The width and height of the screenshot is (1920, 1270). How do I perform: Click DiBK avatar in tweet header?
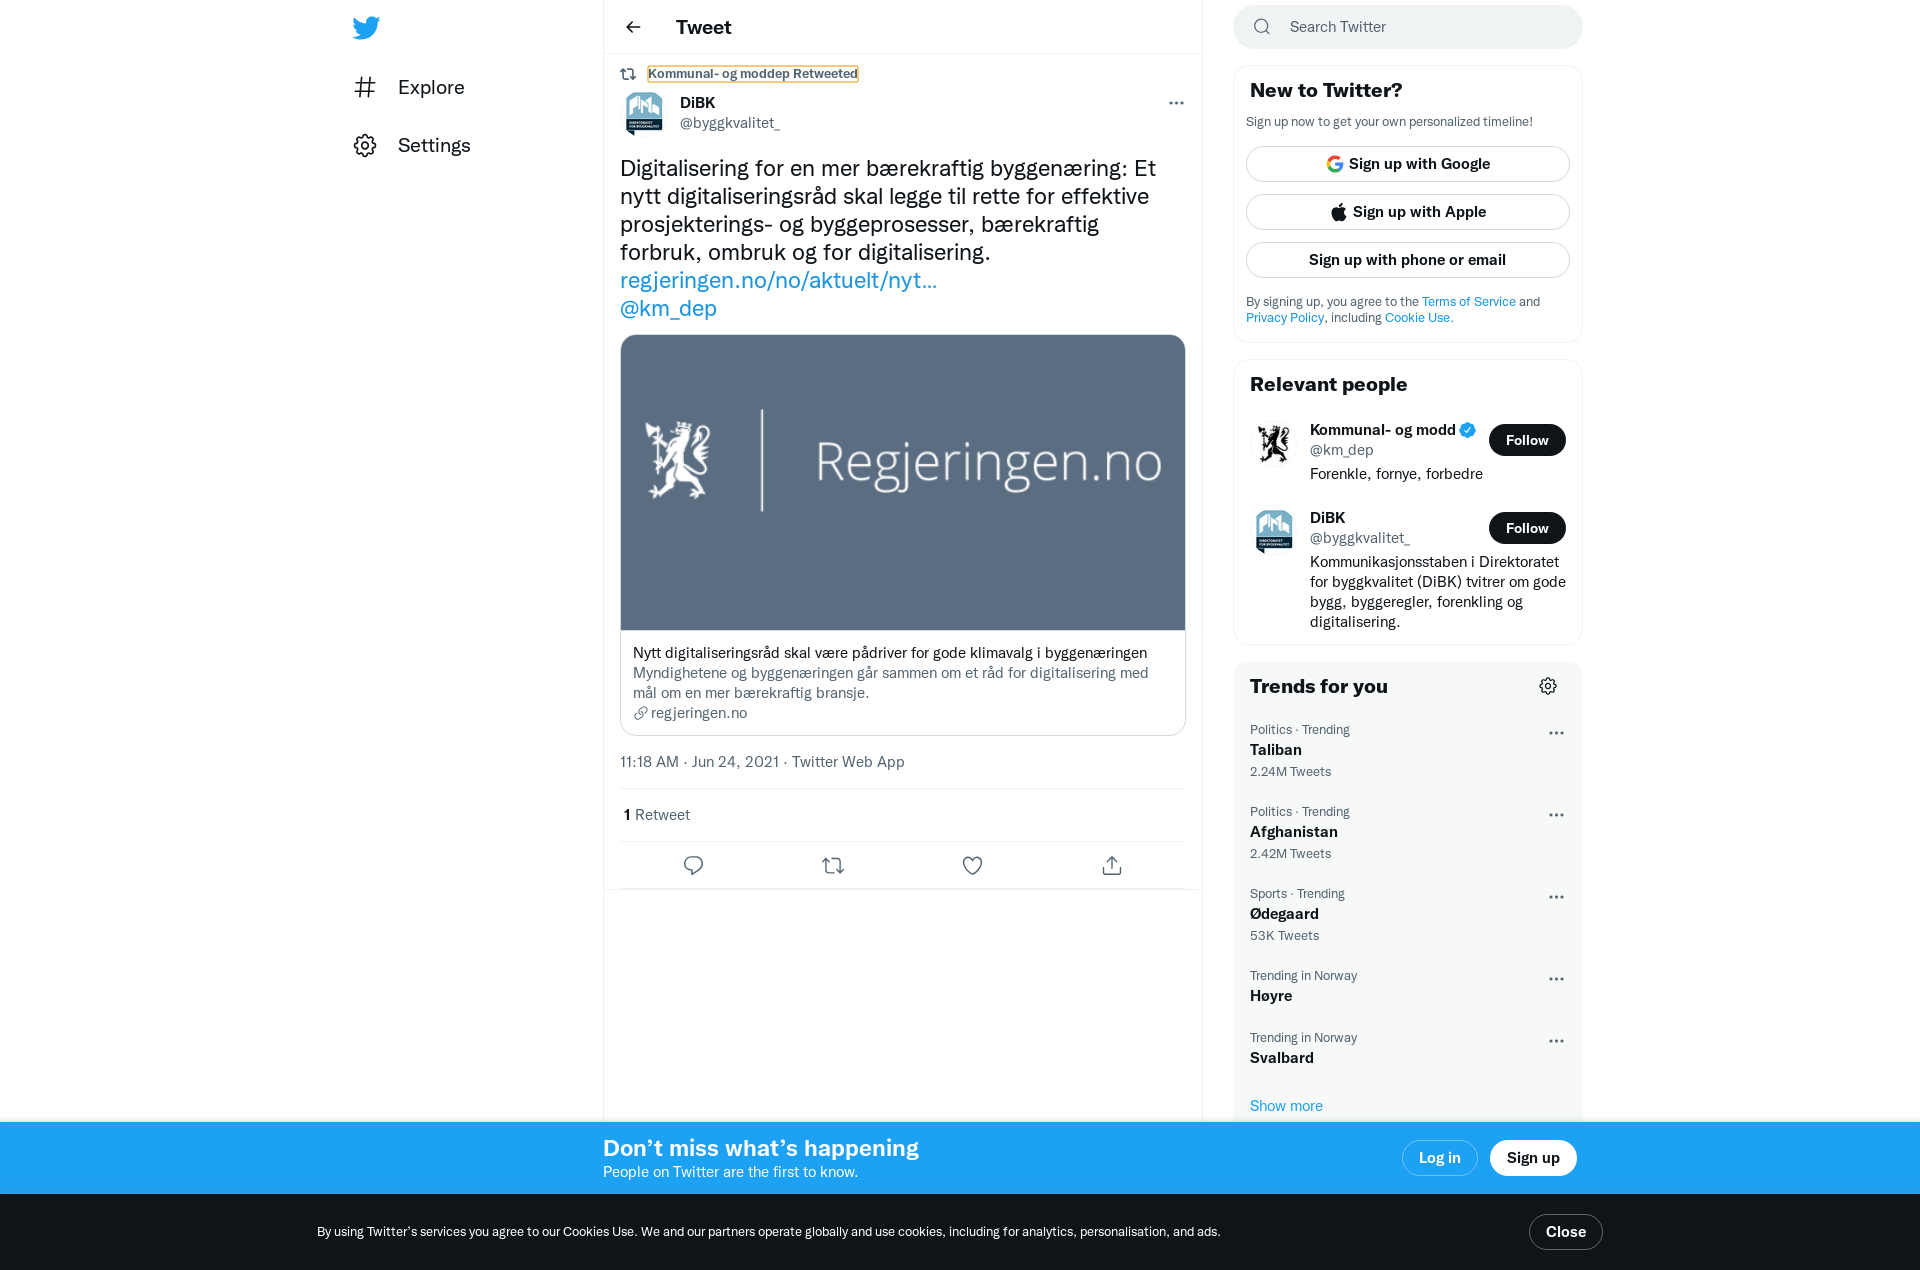coord(644,113)
